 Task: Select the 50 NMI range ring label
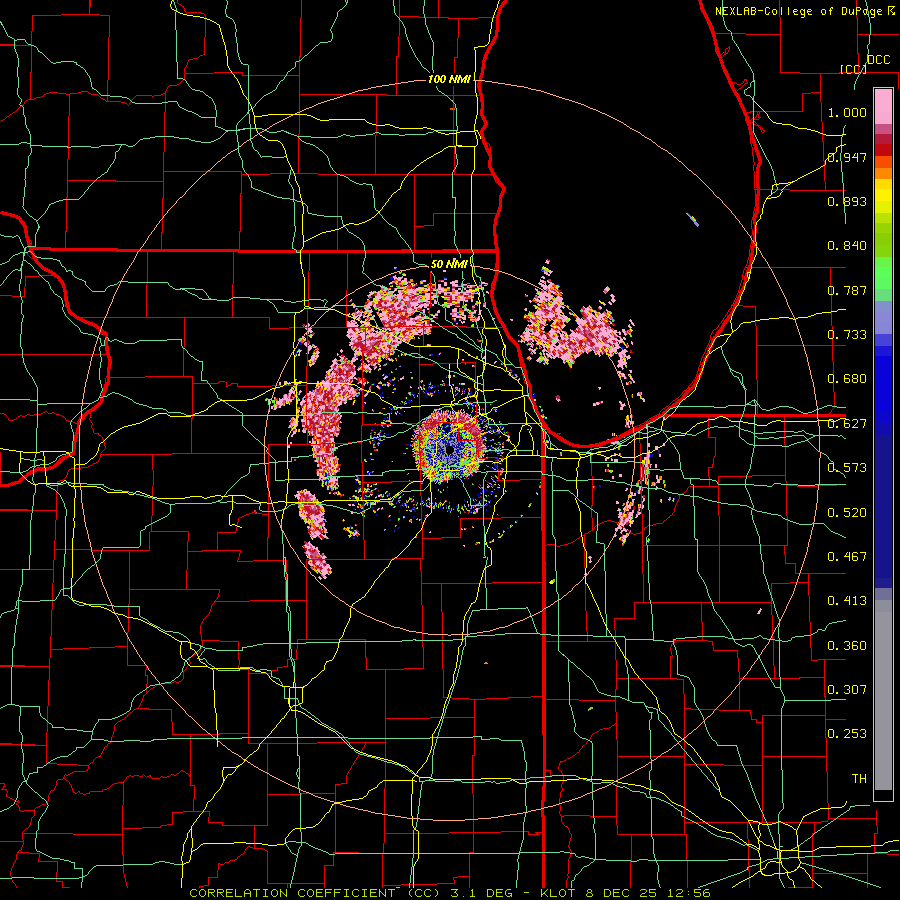click(x=449, y=264)
